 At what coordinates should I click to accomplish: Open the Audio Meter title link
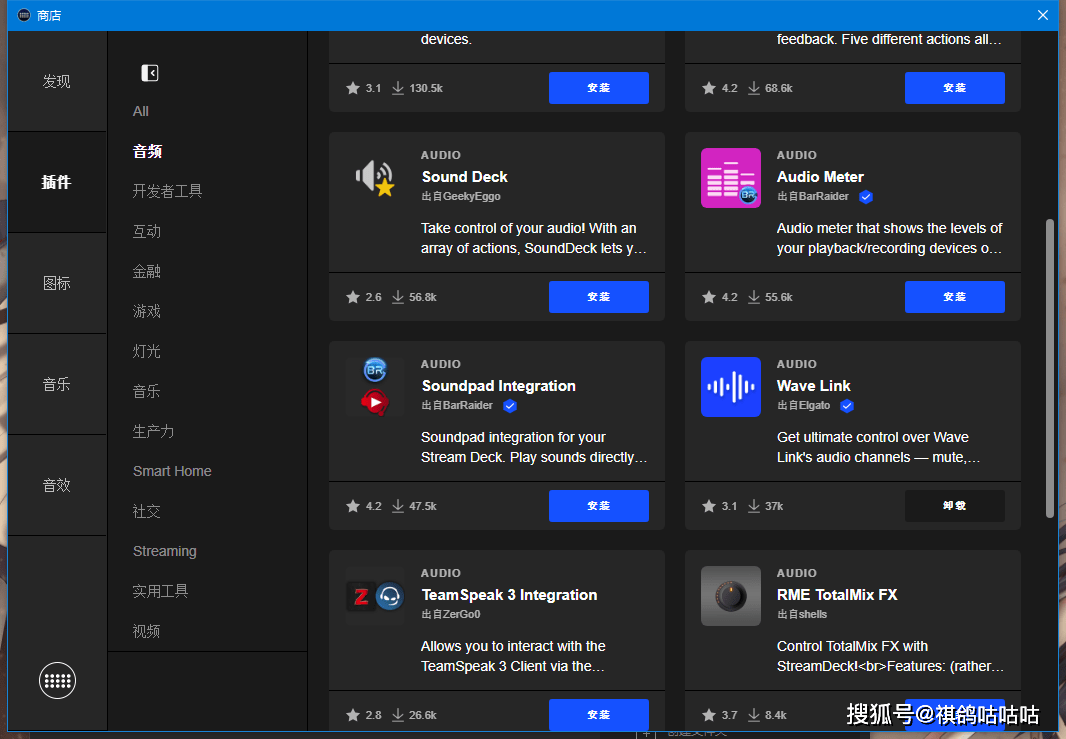point(820,177)
